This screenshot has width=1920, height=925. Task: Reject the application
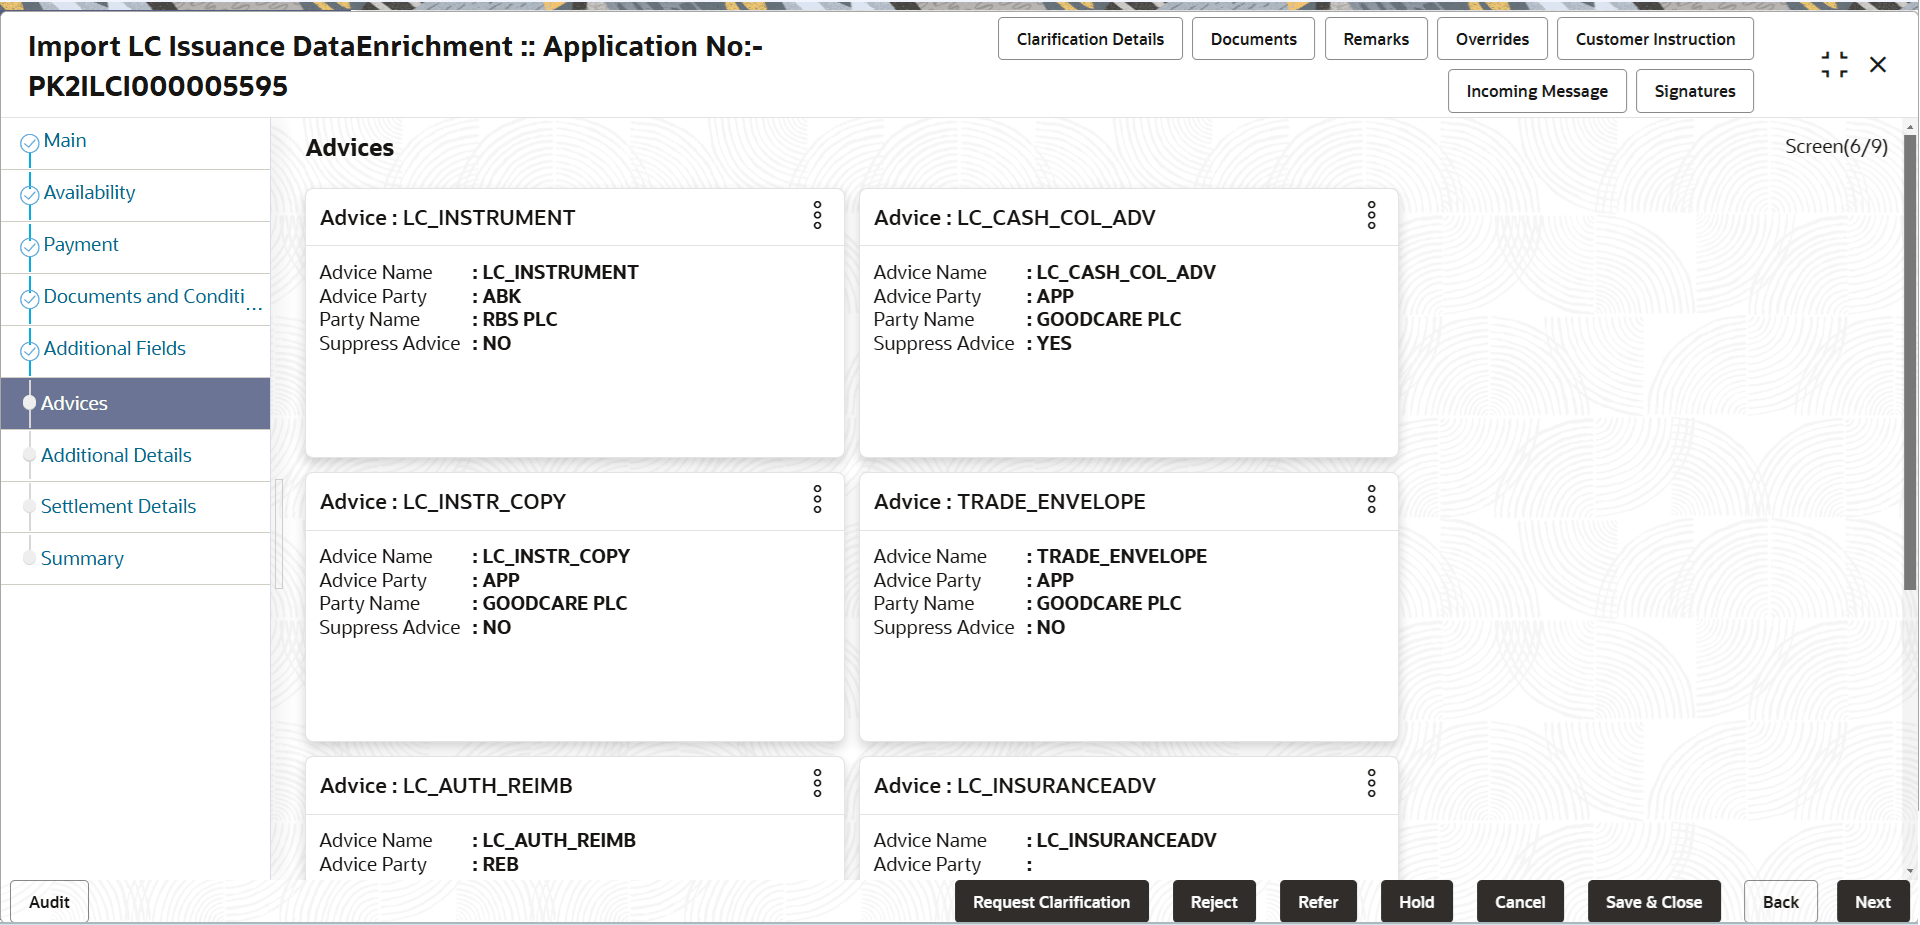pyautogui.click(x=1214, y=902)
